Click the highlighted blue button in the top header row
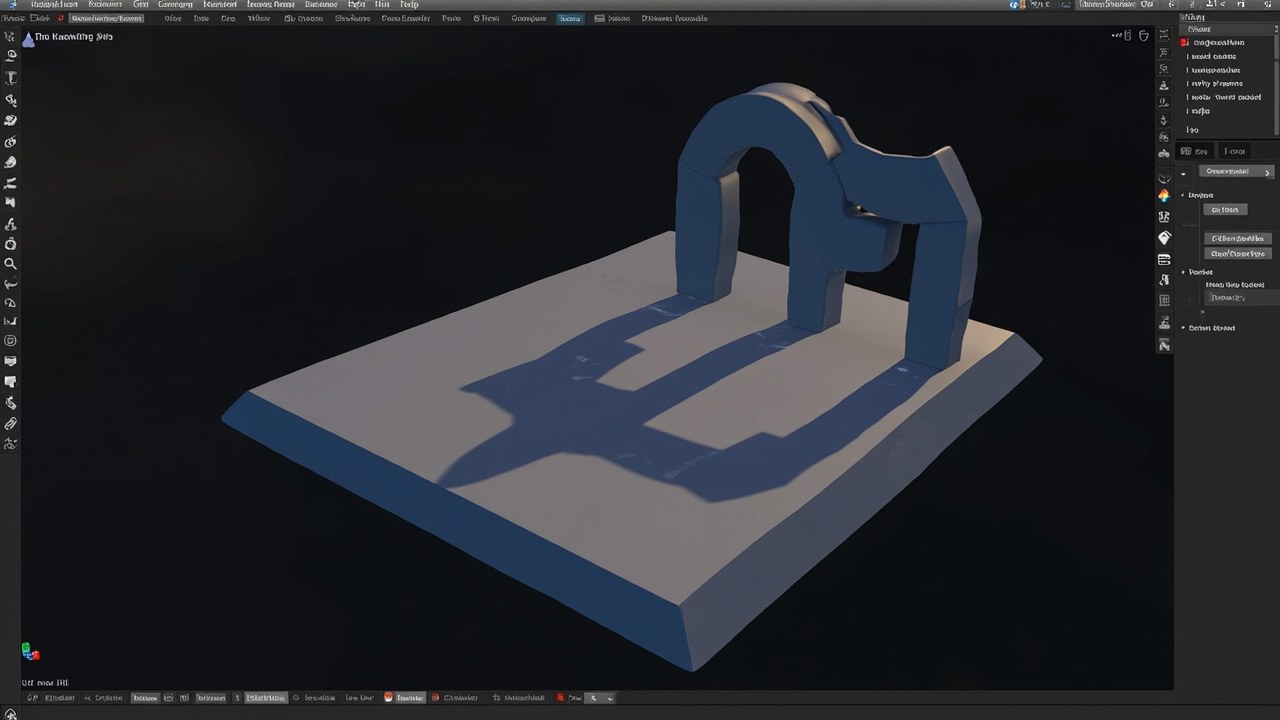Image resolution: width=1280 pixels, height=720 pixels. click(x=570, y=18)
